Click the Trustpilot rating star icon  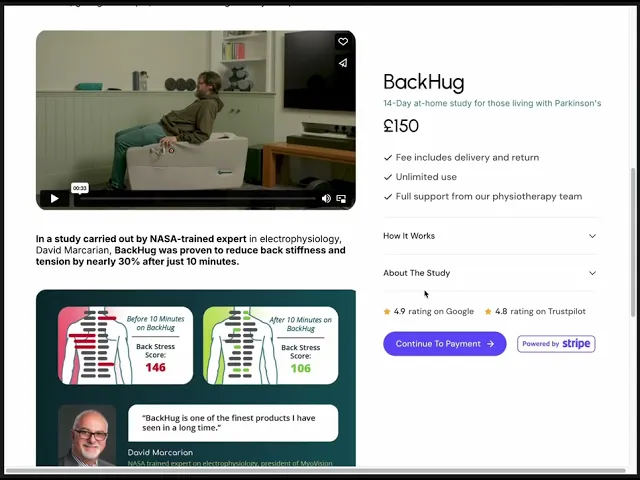point(488,311)
